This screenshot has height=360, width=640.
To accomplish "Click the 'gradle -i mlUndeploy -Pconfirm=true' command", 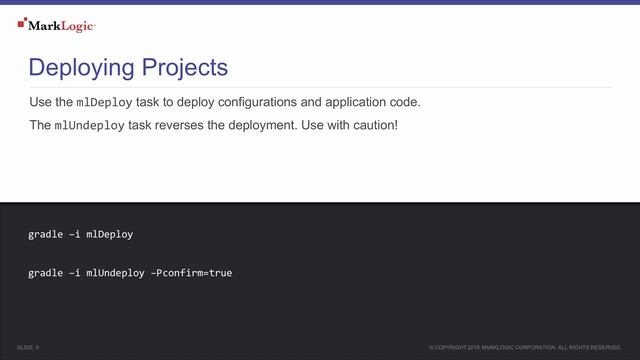I will [x=130, y=273].
